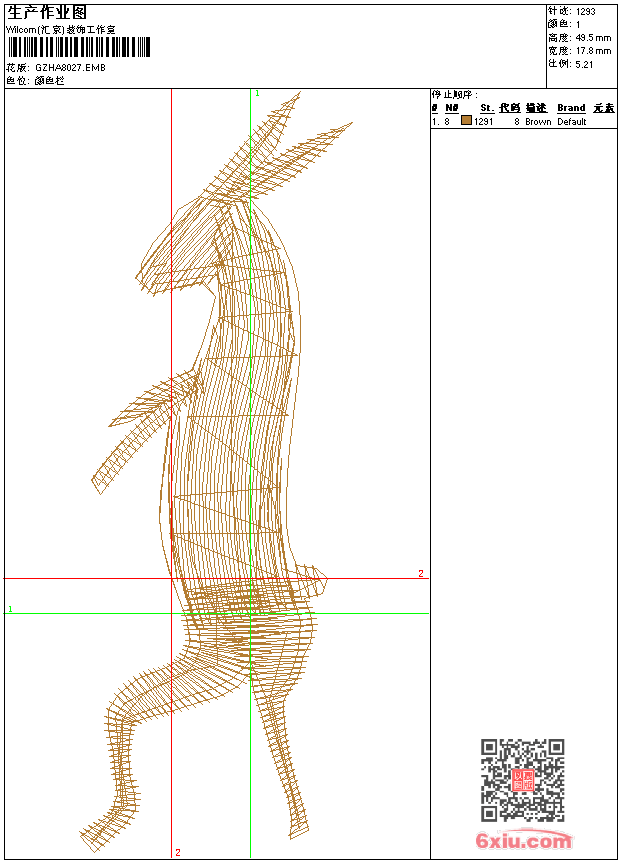The height and width of the screenshot is (860, 620).
Task: Click the N# column header
Action: [x=451, y=108]
